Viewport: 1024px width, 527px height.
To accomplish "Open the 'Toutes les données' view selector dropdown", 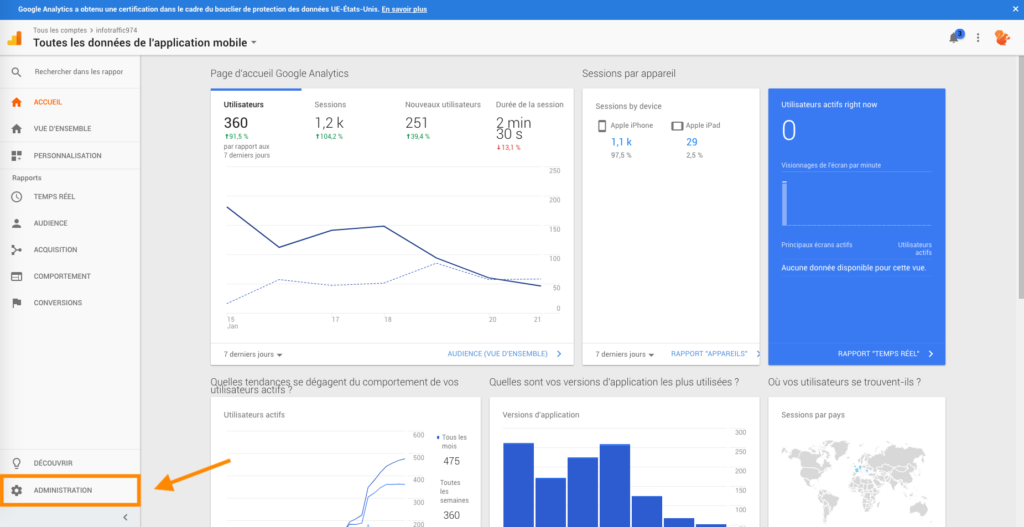I will (145, 42).
